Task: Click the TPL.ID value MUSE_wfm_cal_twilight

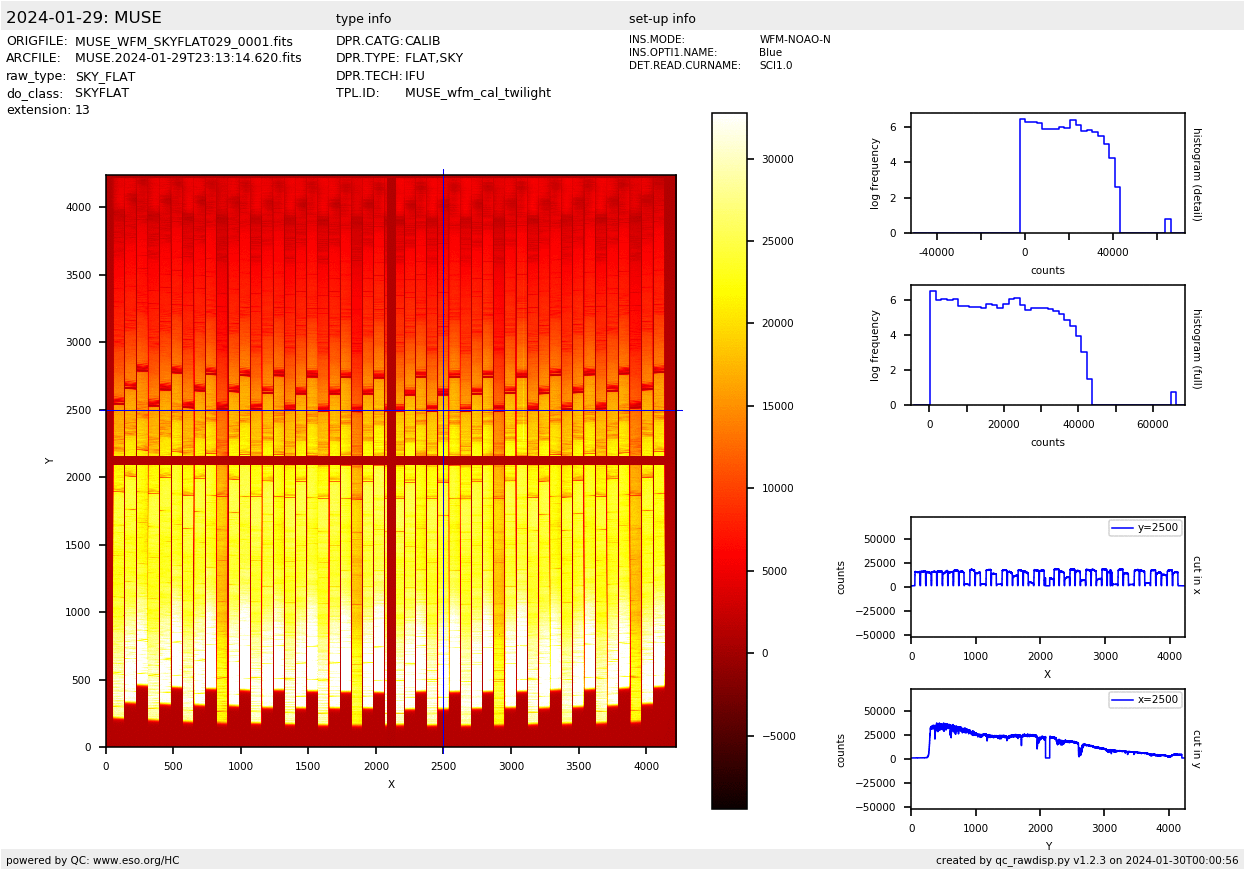Action: tap(477, 93)
